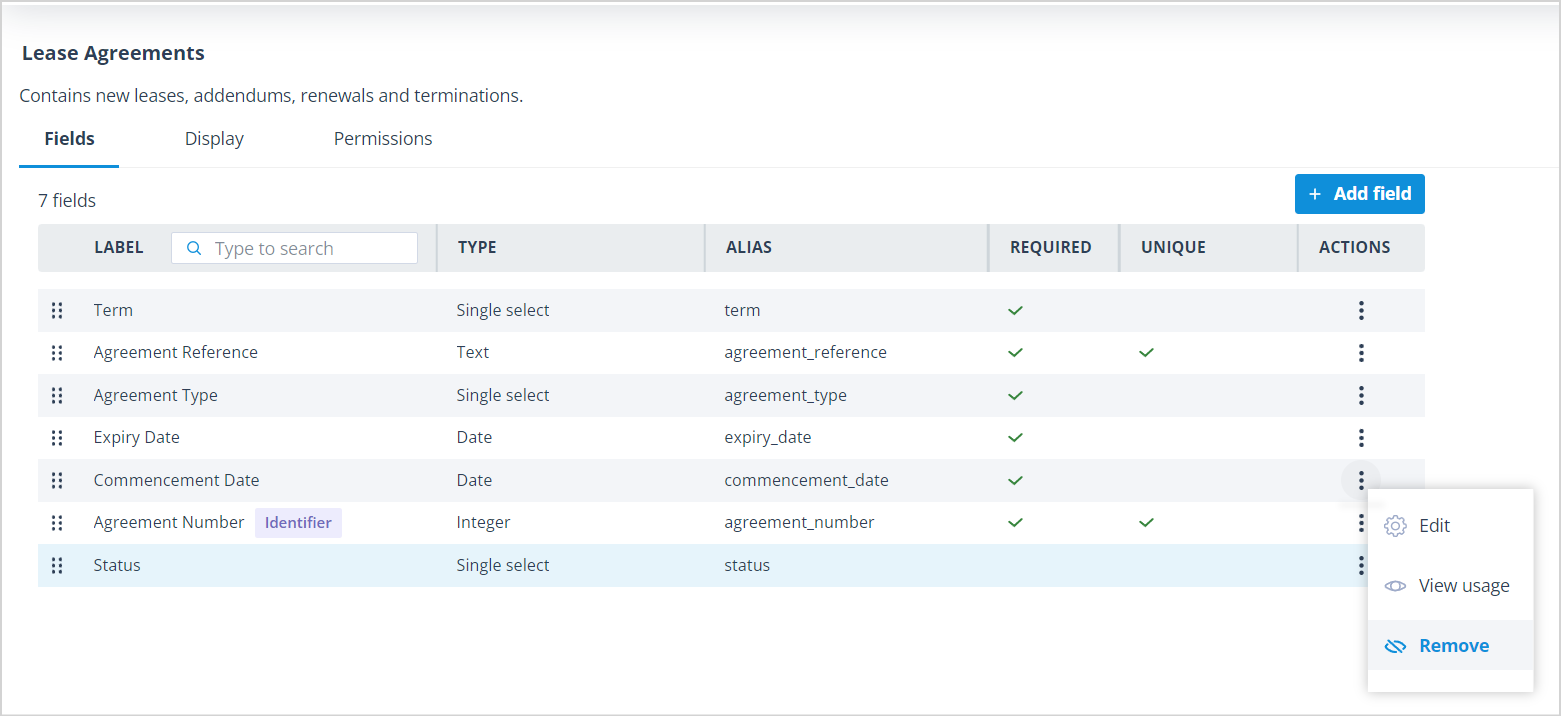Choose Remove from the actions menu
The height and width of the screenshot is (716, 1561).
click(1450, 646)
